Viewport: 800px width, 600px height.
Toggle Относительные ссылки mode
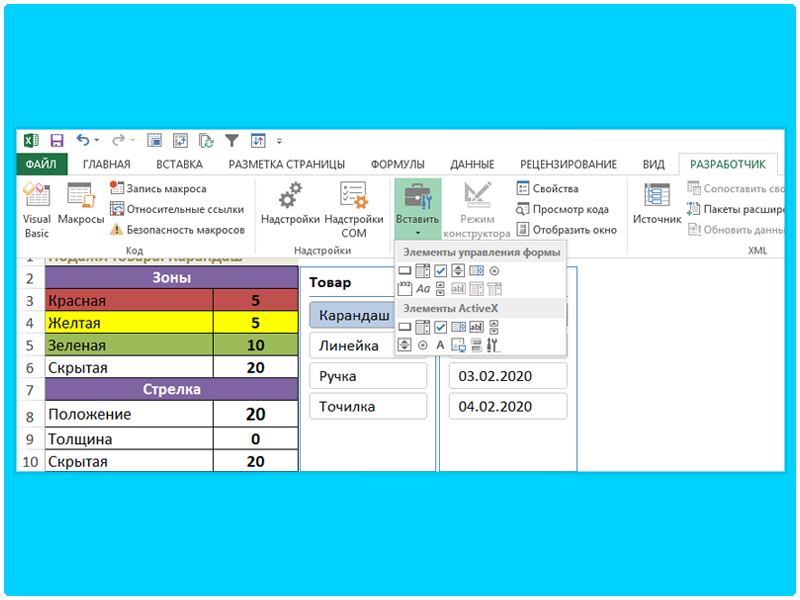[177, 209]
